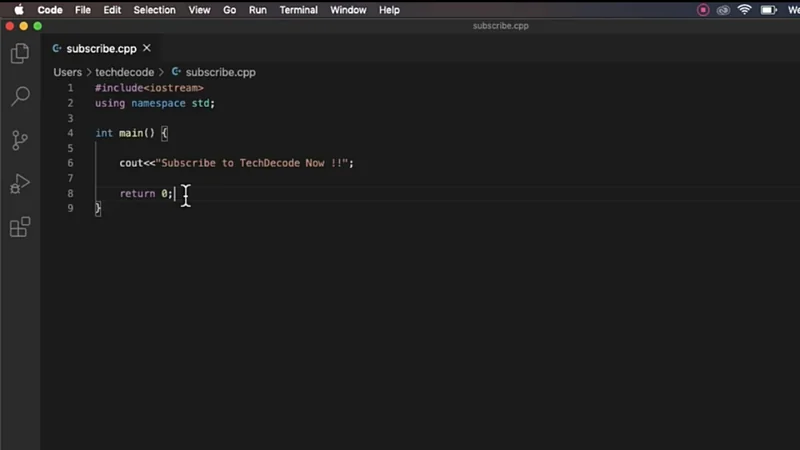
Task: Click the screen recording stop icon
Action: pyautogui.click(x=703, y=10)
